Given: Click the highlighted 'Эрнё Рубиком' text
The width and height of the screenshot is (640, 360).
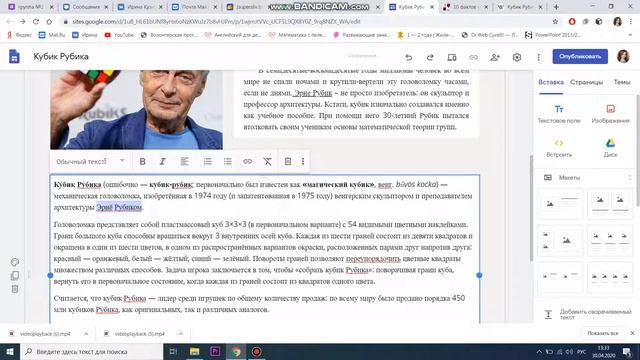Looking at the screenshot, I should [x=119, y=207].
